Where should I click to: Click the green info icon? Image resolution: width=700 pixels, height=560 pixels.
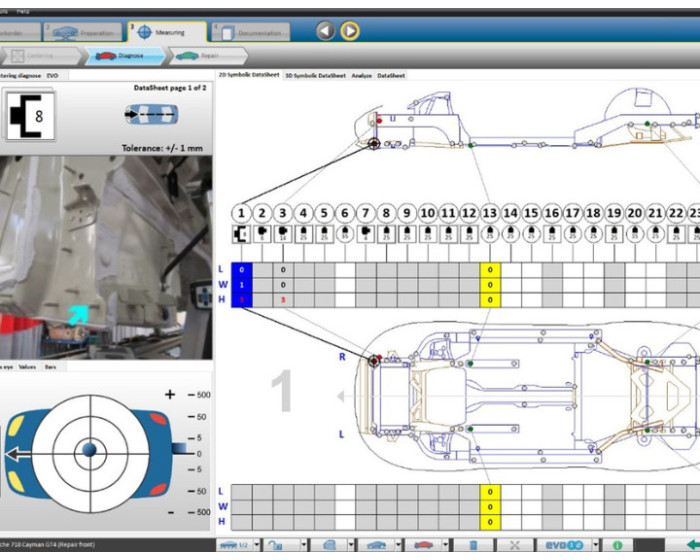(x=617, y=545)
